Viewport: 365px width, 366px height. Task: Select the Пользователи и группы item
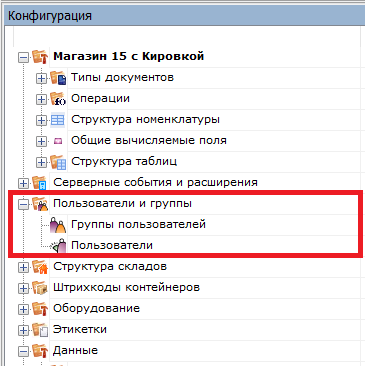[122, 203]
